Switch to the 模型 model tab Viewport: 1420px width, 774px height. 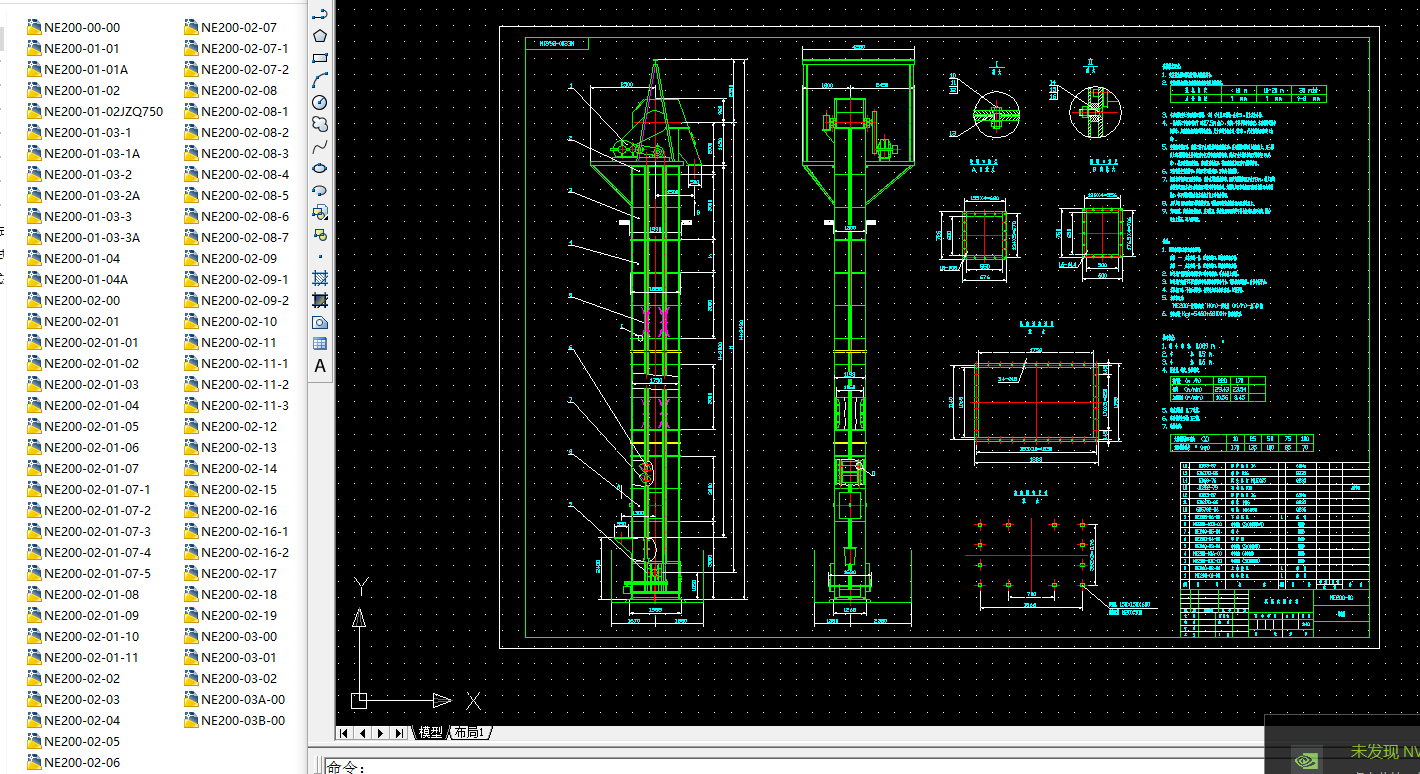(430, 733)
